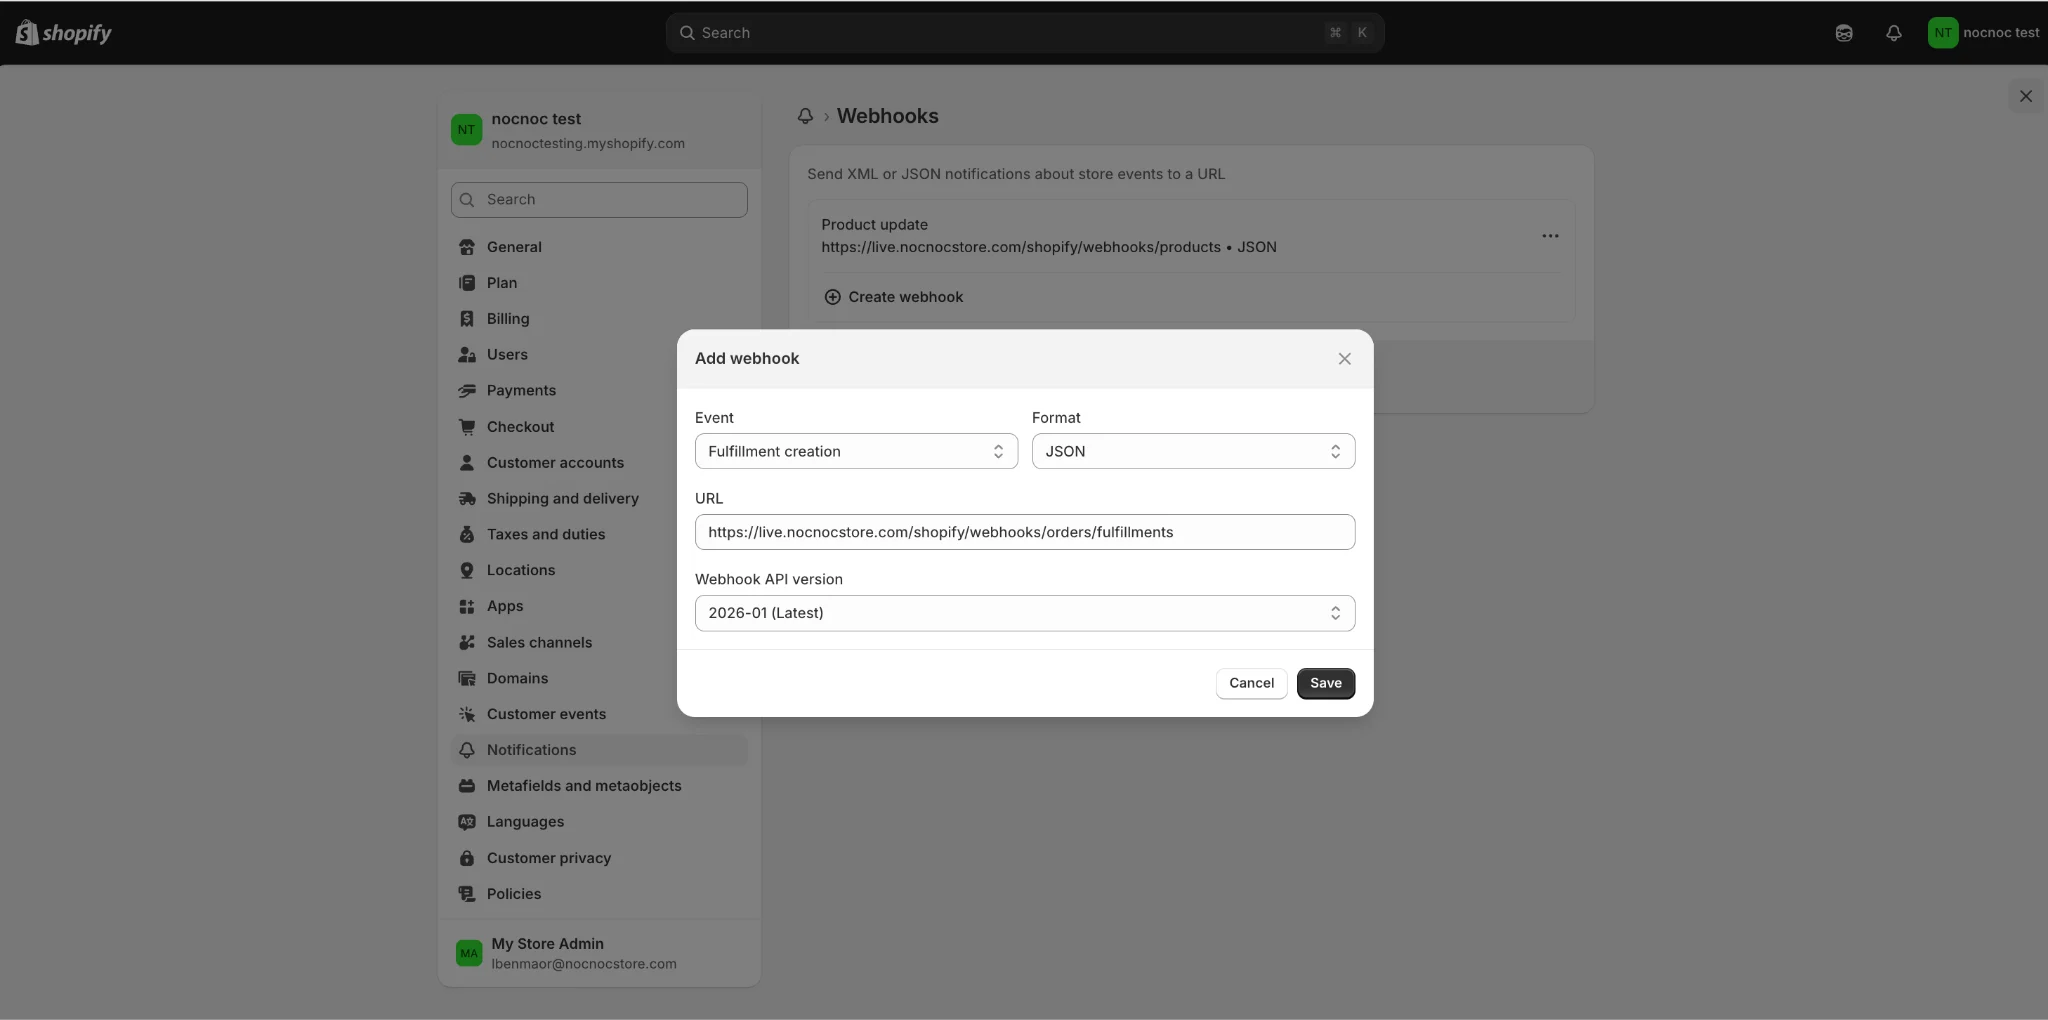
Task: Go to Customer privacy settings
Action: (x=599, y=858)
